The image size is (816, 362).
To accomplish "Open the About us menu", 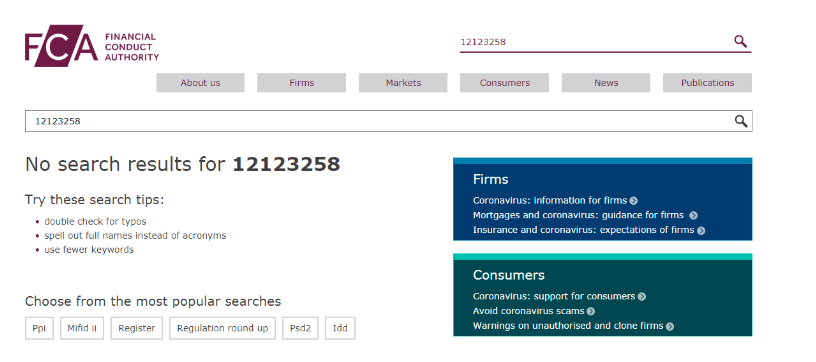I will click(200, 83).
